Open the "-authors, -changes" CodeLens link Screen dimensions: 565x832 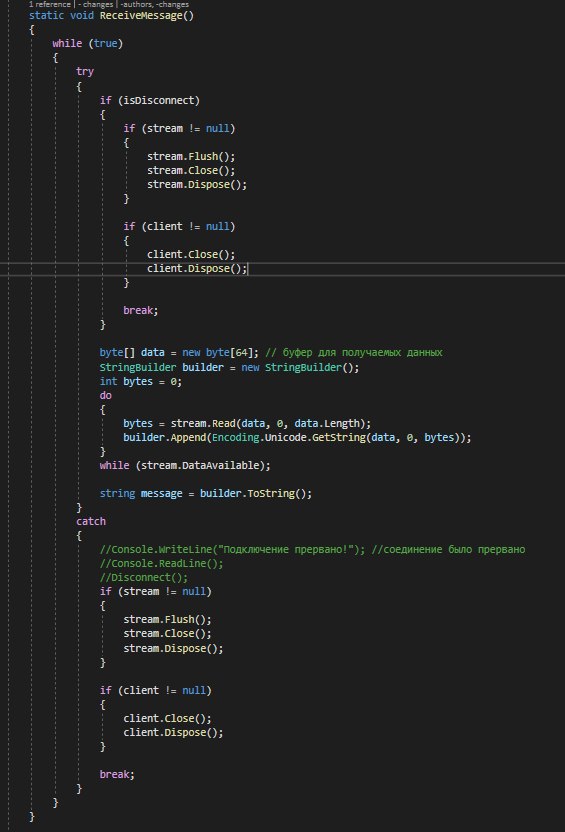tap(154, 4)
